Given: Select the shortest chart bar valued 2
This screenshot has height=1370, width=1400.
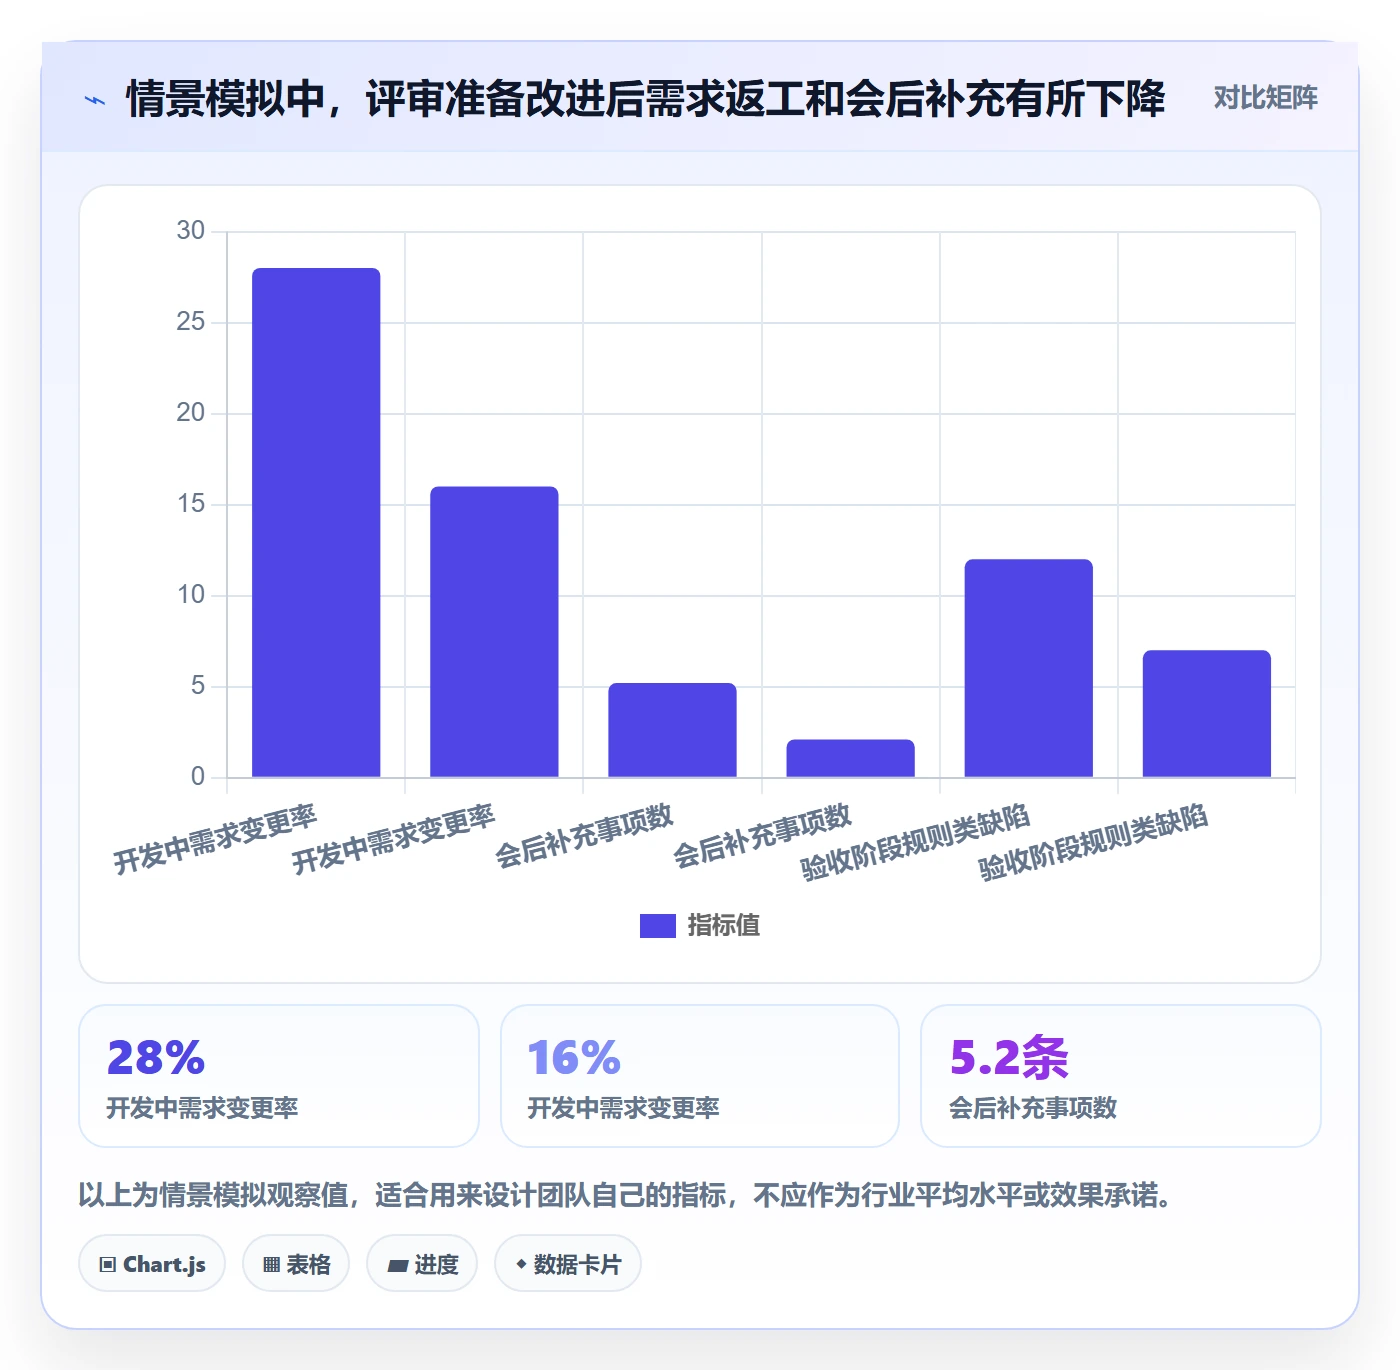Looking at the screenshot, I should coord(850,758).
